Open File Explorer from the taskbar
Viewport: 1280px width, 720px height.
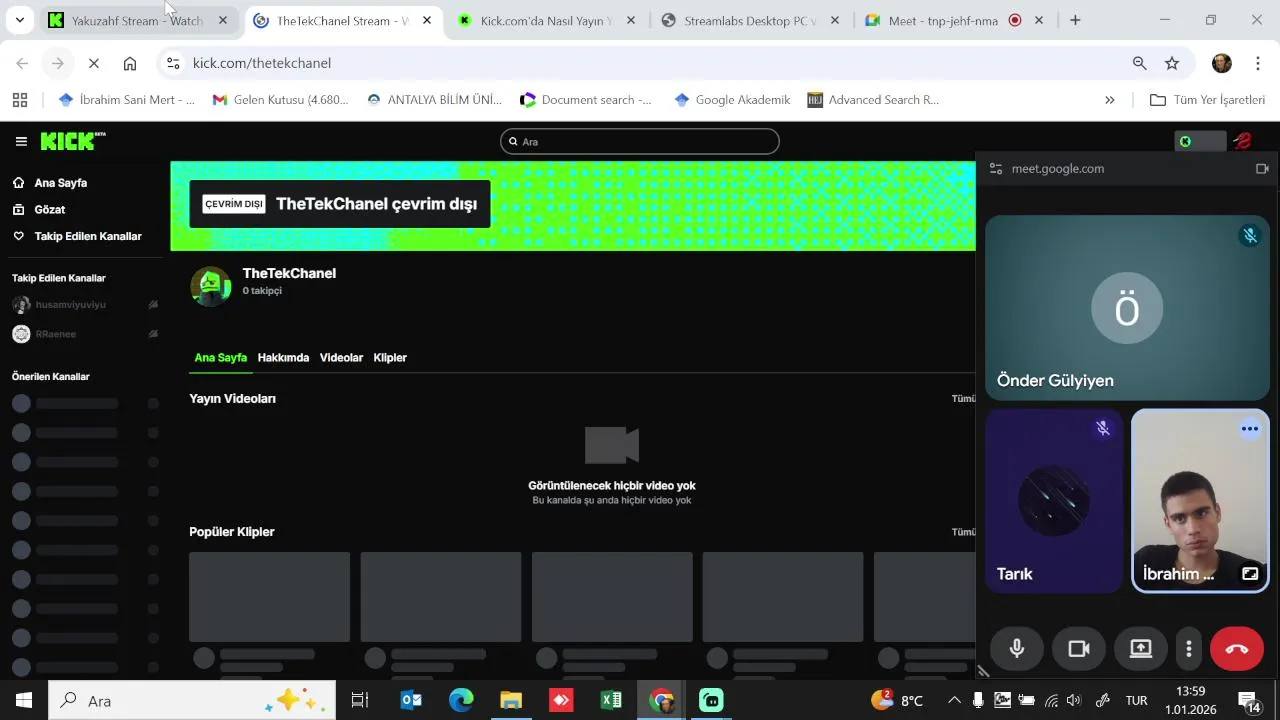[511, 701]
